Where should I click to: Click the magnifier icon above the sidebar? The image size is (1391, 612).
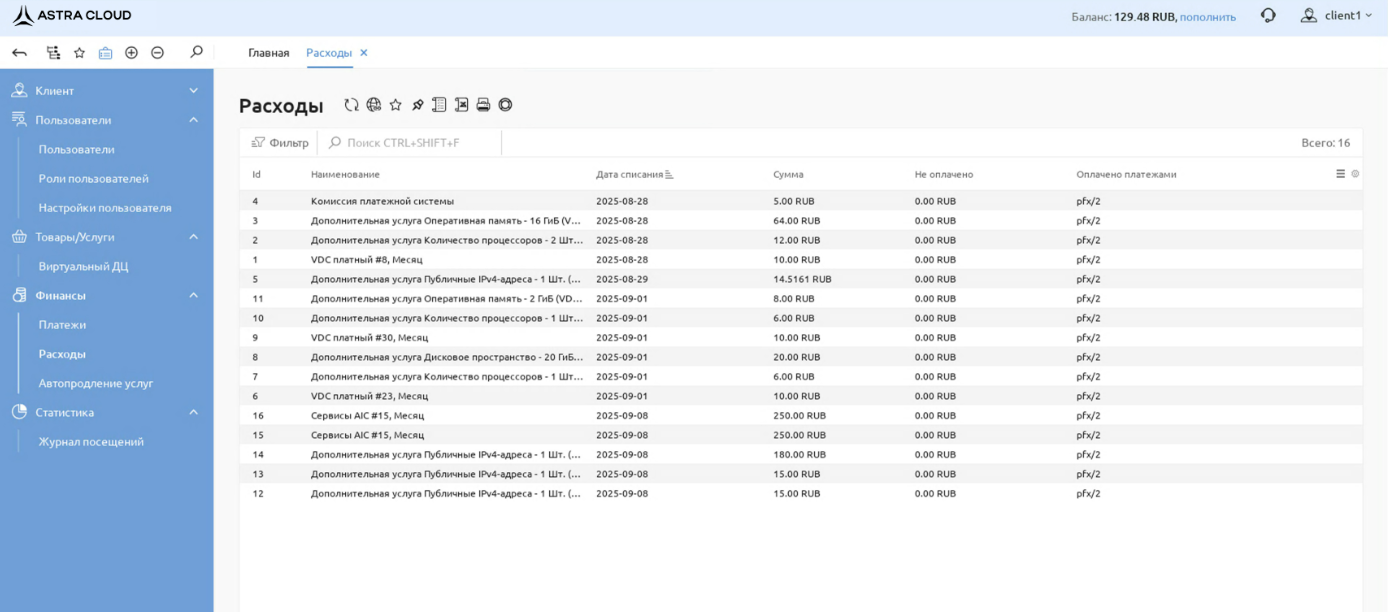click(x=196, y=52)
